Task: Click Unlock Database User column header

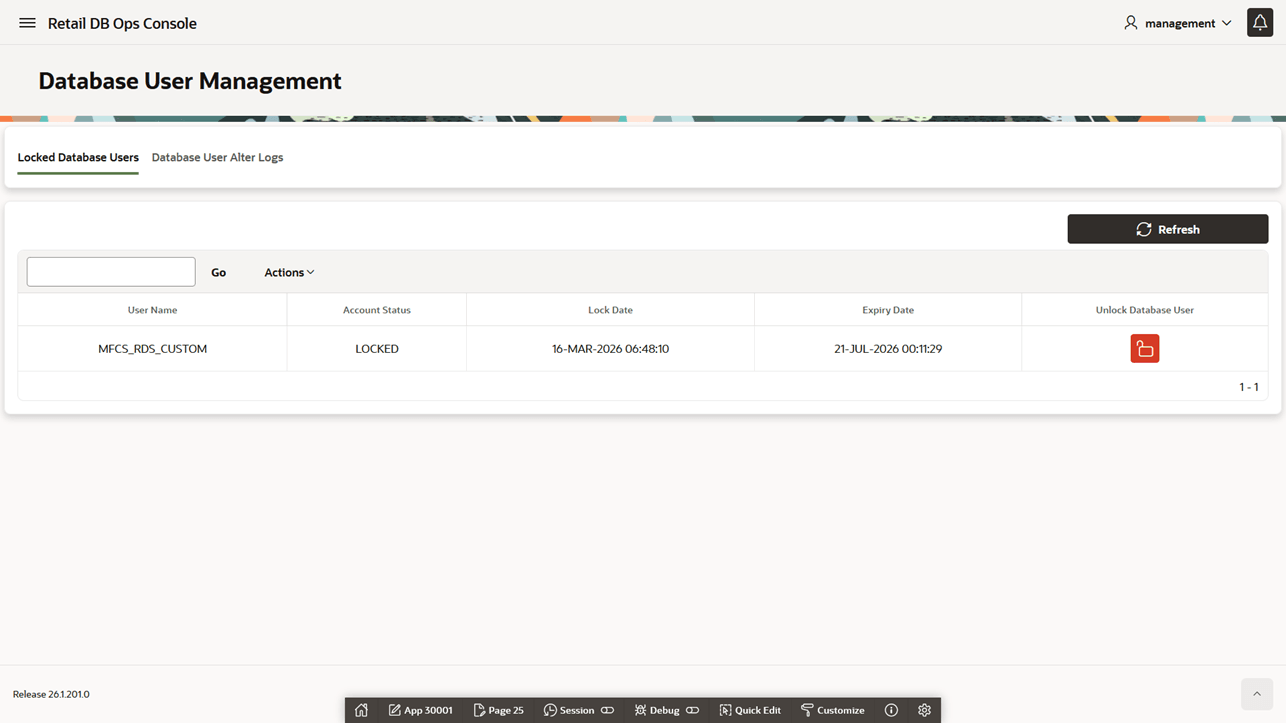Action: 1145,310
